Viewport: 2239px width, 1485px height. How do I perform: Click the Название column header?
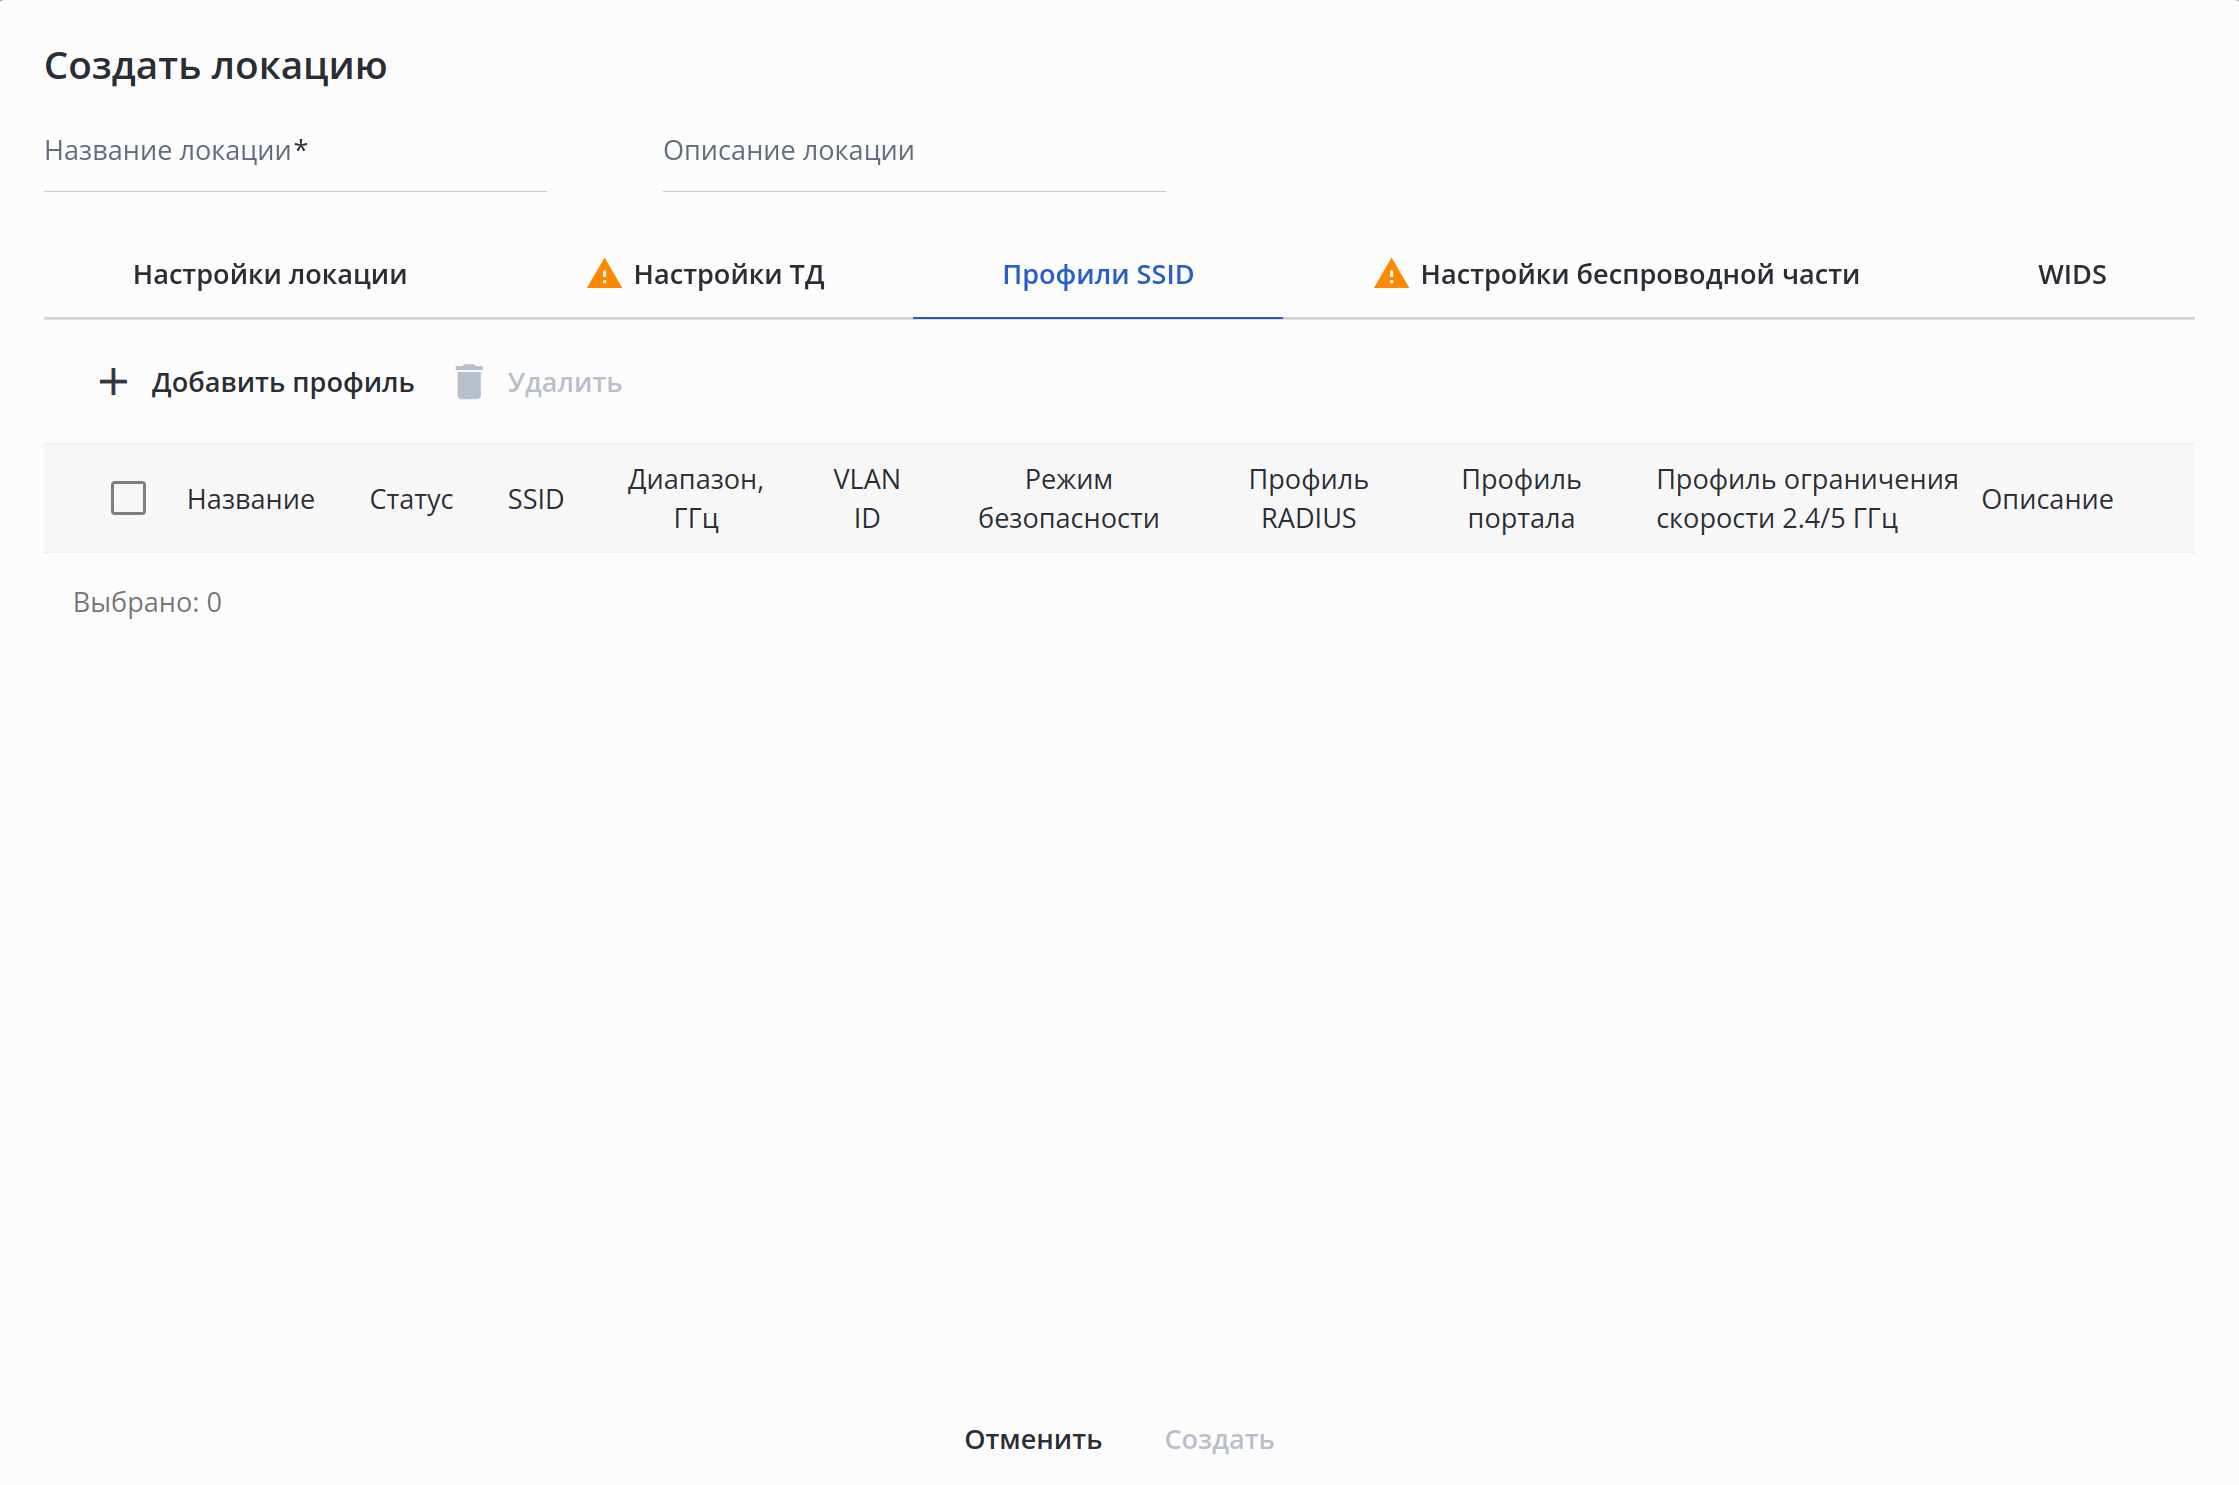point(251,499)
